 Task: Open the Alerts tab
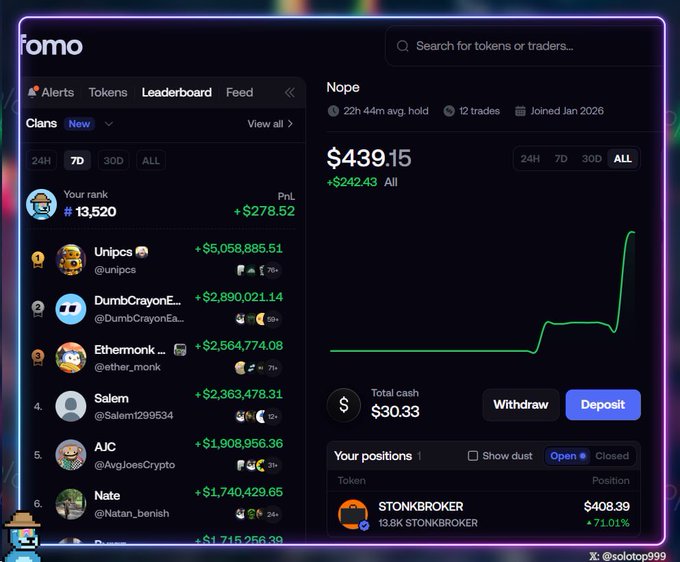[51, 92]
